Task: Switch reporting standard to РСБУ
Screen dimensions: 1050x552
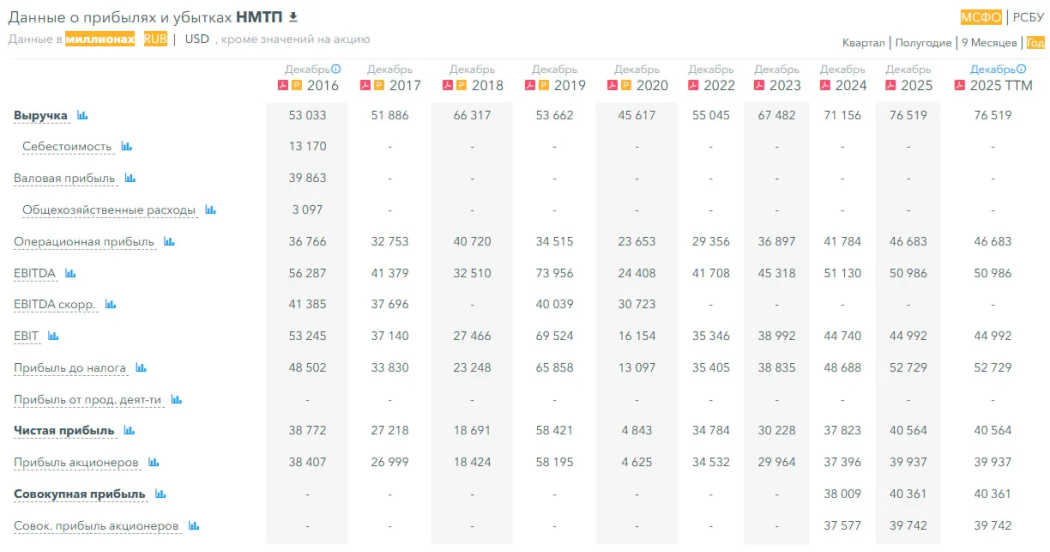Action: (1028, 17)
